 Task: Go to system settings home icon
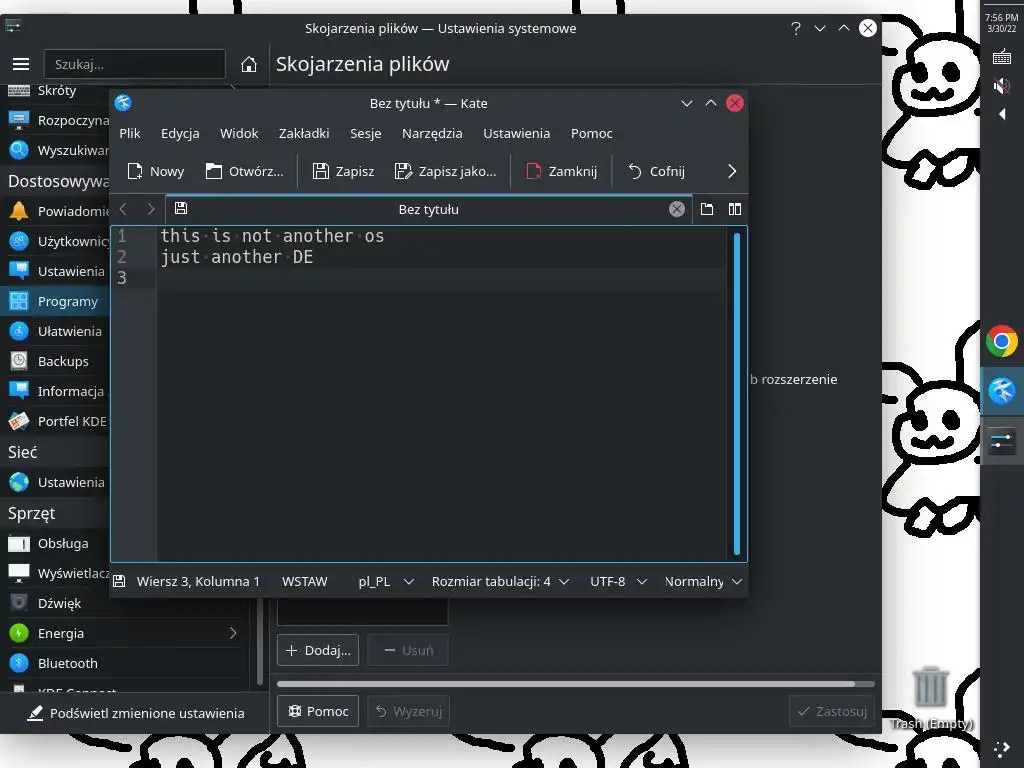point(248,64)
